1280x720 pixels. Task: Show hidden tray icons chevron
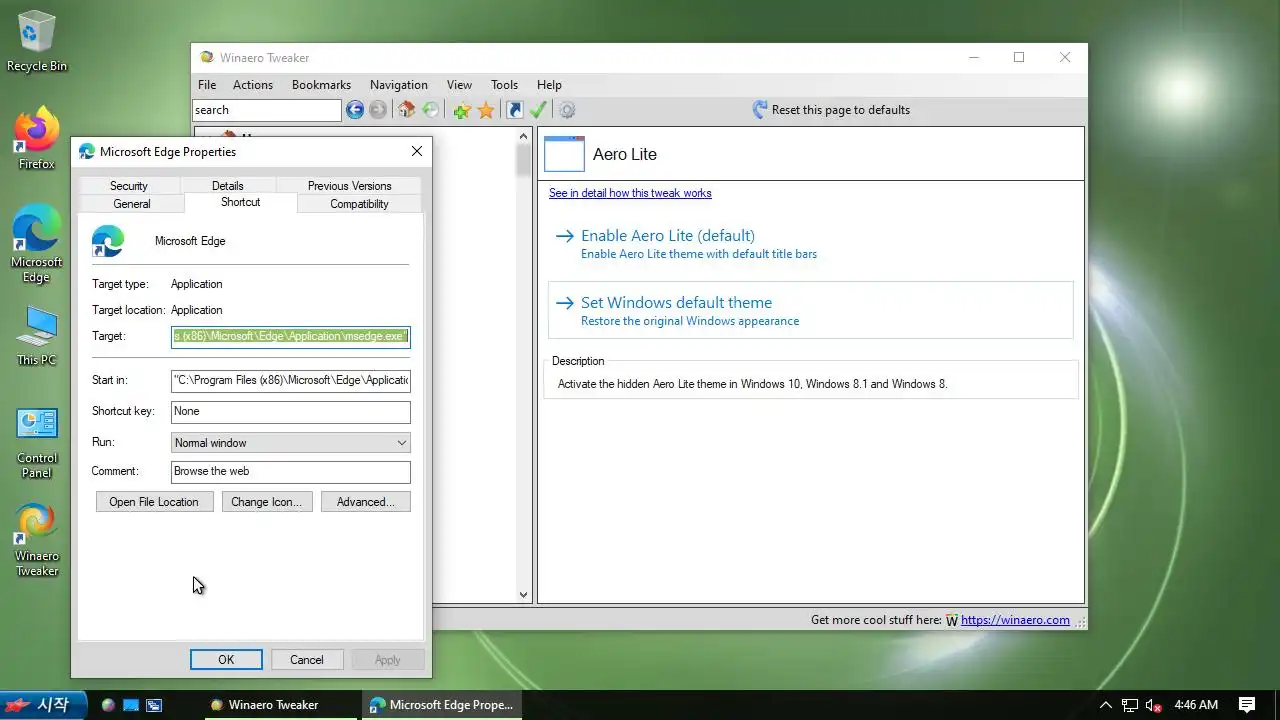point(1105,705)
